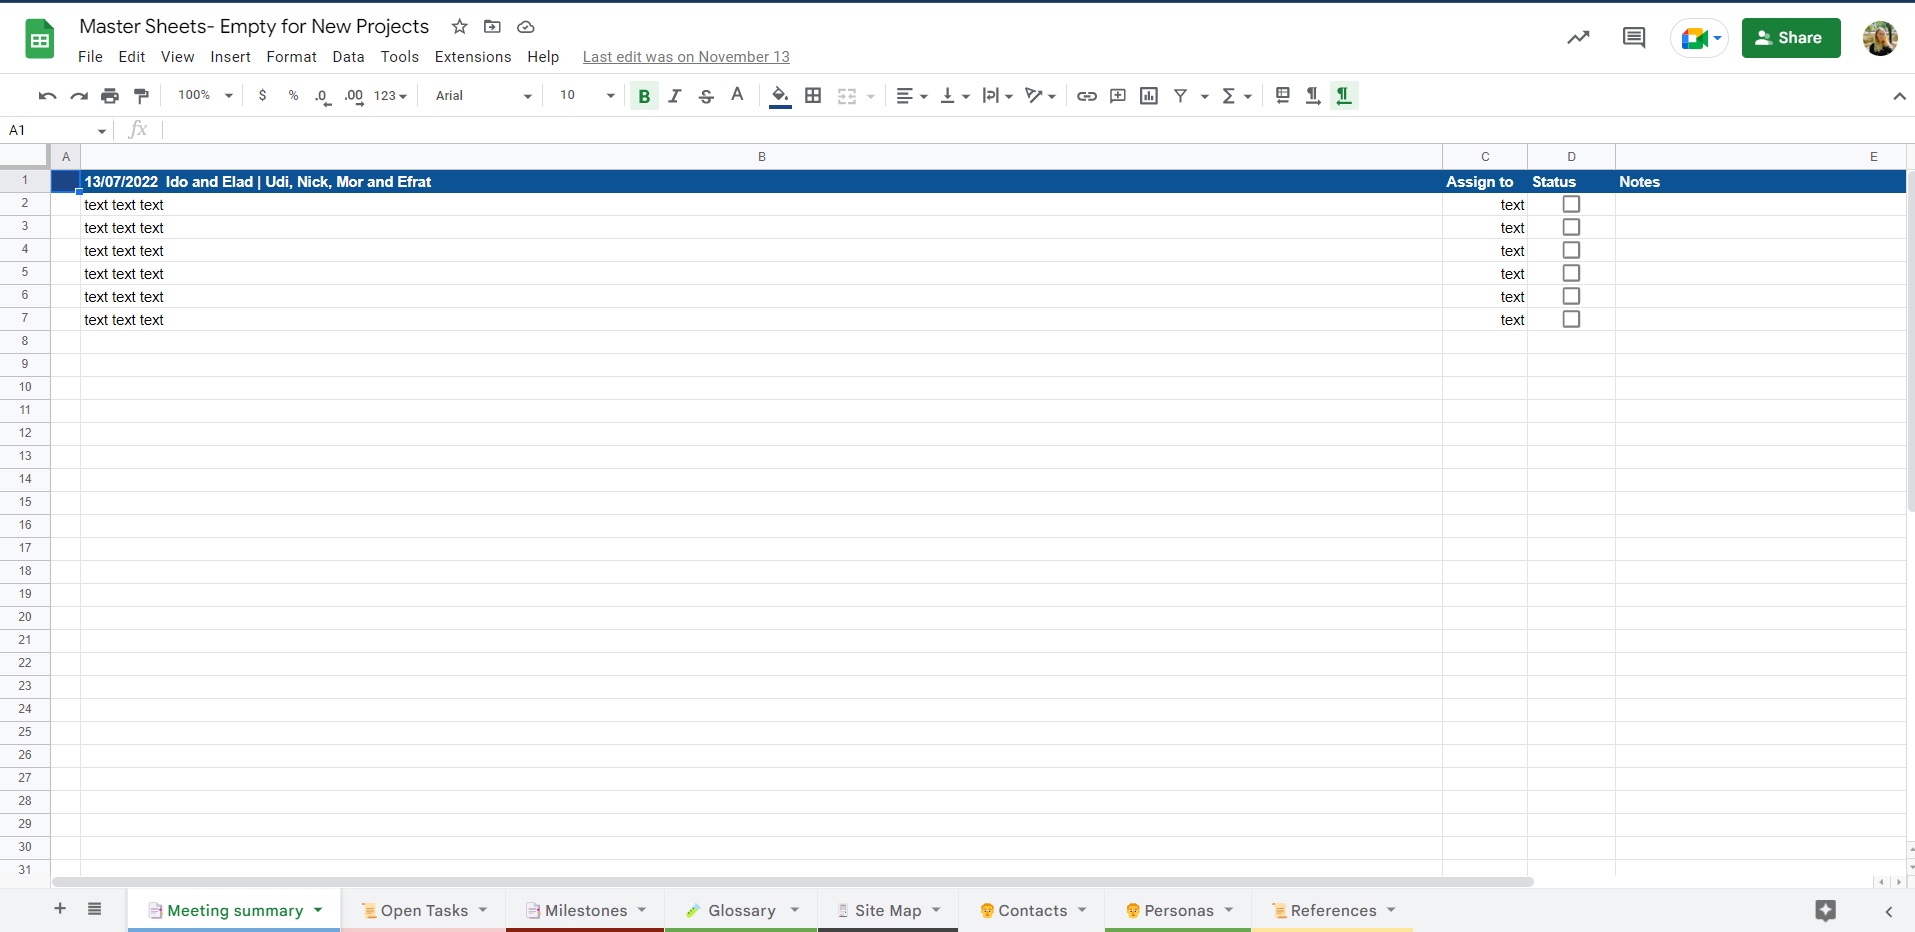Format as currency with dollar icon

click(262, 95)
